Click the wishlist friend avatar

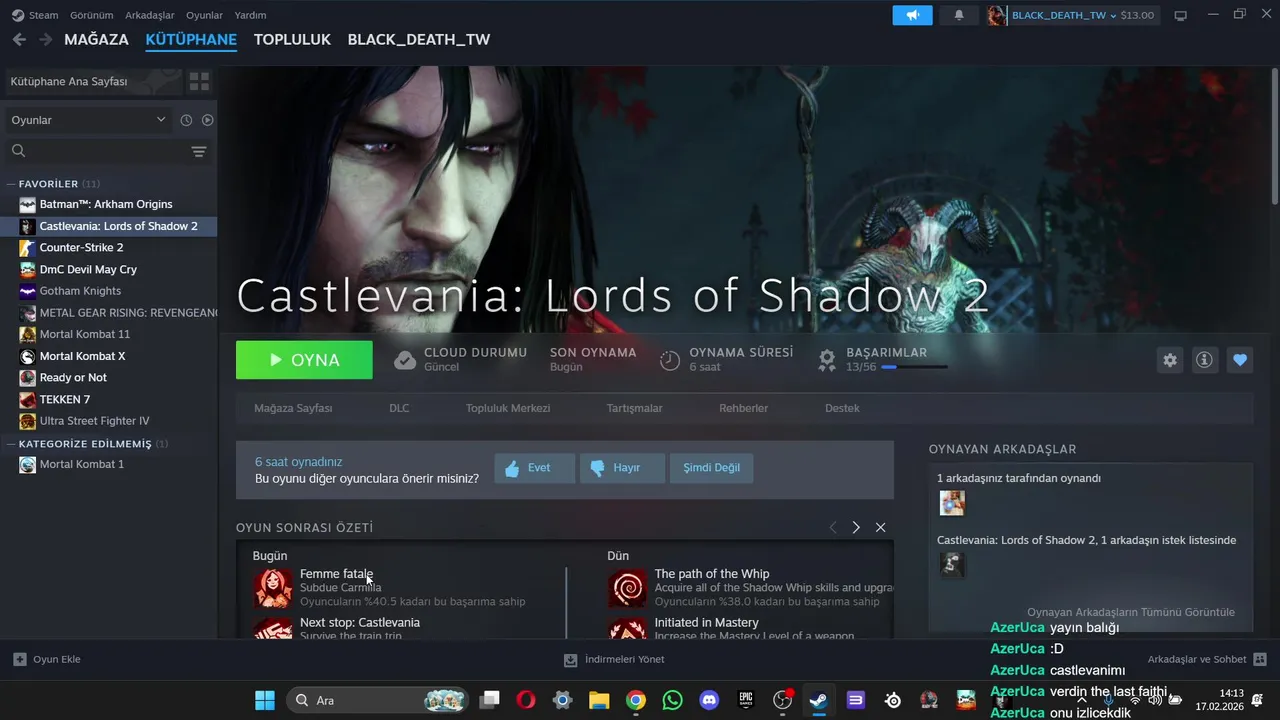952,565
